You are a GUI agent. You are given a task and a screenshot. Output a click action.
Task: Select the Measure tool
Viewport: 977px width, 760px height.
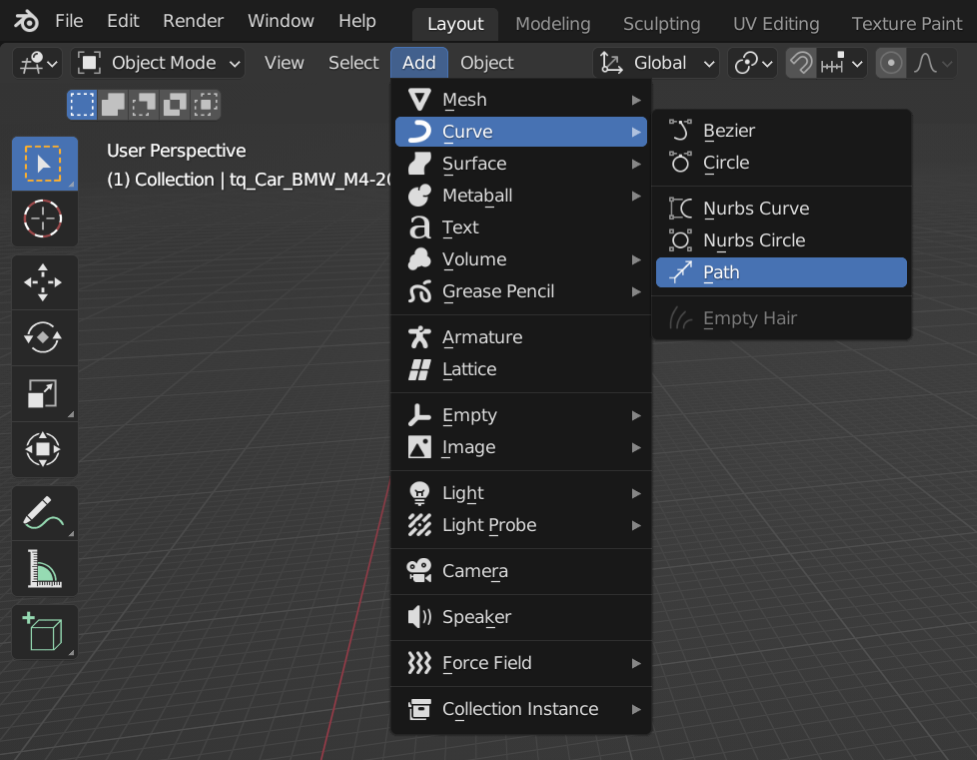point(43,569)
